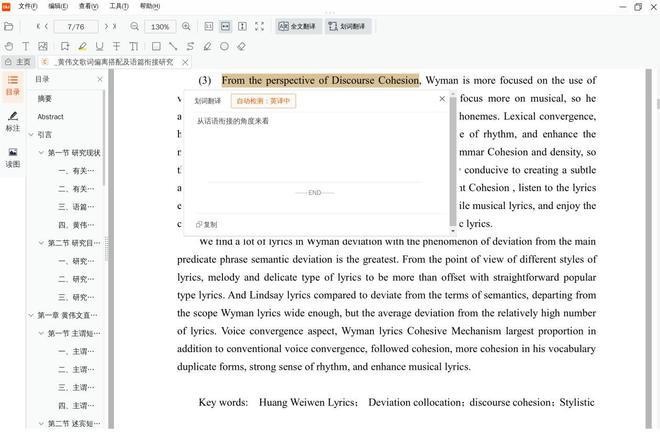This screenshot has height=441, width=660.
Task: Open the 文件 menu
Action: tap(27, 6)
